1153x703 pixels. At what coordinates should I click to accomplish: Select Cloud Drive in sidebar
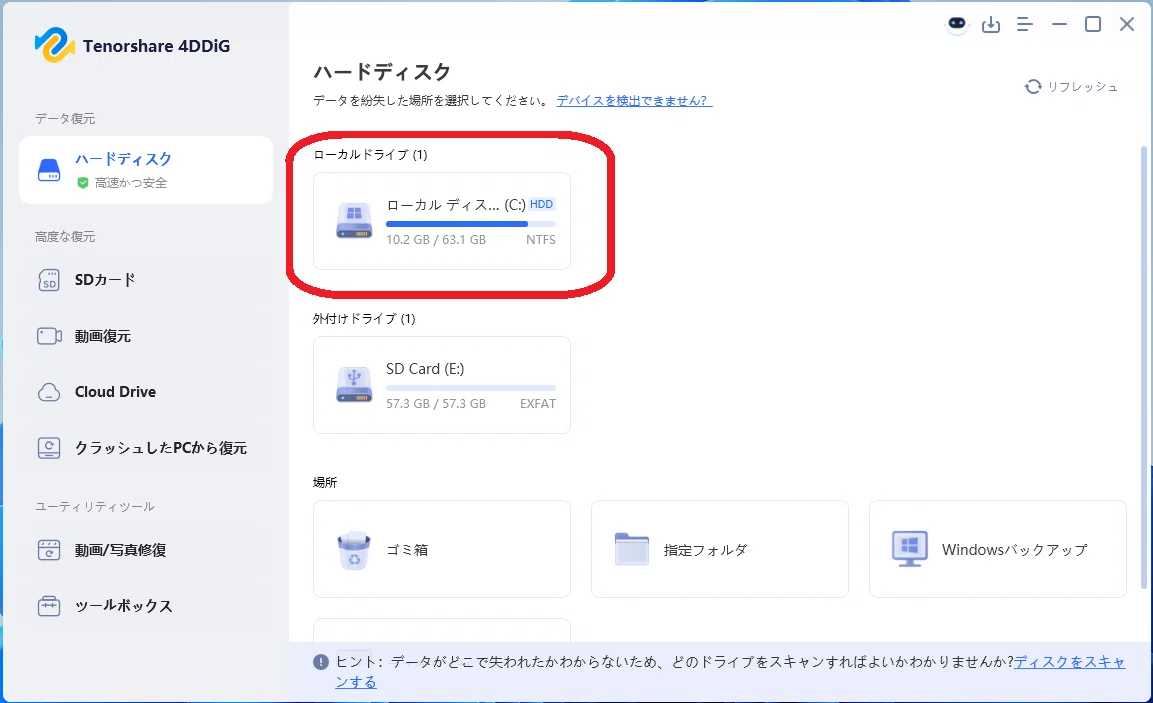tap(146, 392)
